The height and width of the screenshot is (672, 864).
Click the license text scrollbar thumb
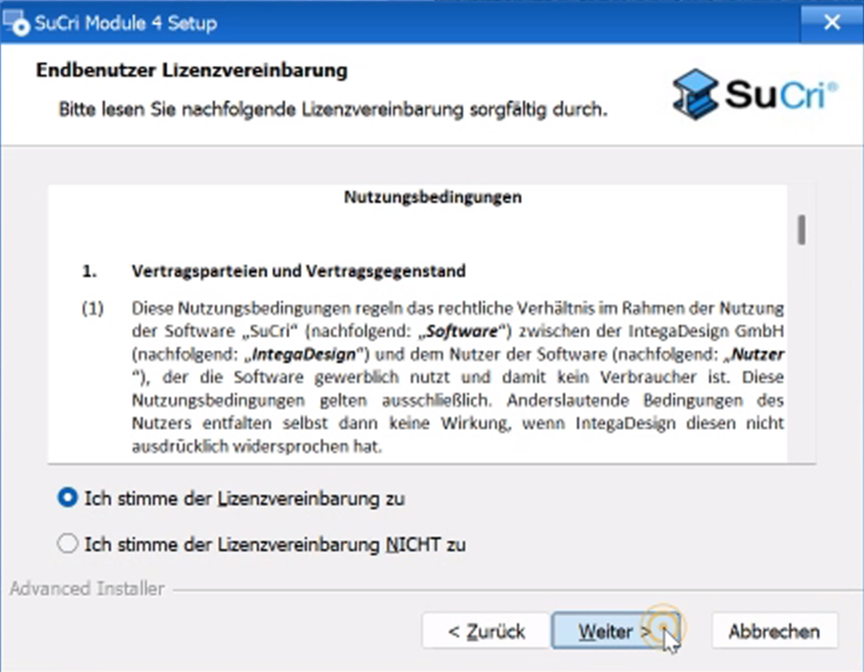(x=801, y=230)
